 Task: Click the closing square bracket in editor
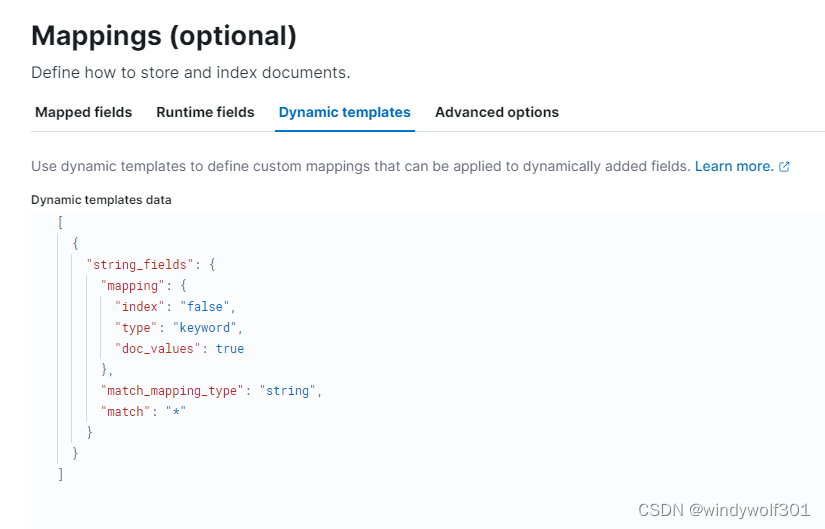tap(60, 475)
